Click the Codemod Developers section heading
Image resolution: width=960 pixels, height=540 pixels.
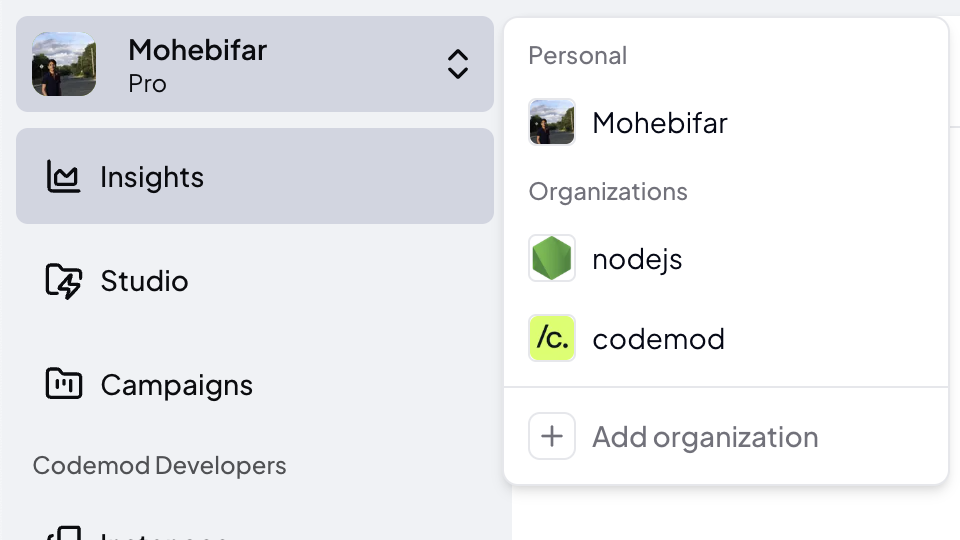click(x=159, y=466)
